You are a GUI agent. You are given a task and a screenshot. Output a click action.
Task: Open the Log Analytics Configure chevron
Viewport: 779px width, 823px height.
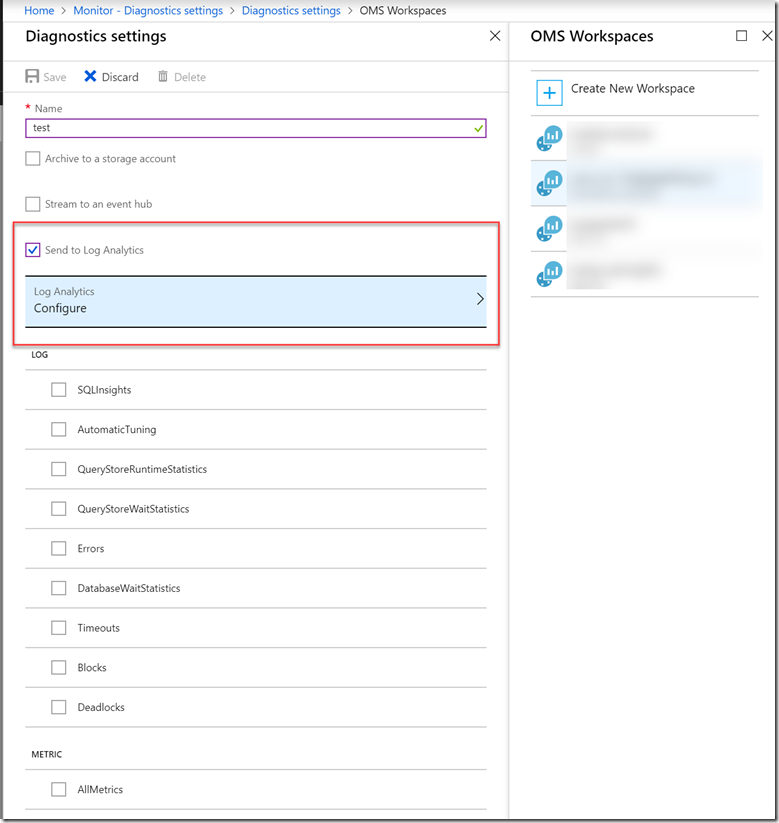(480, 299)
